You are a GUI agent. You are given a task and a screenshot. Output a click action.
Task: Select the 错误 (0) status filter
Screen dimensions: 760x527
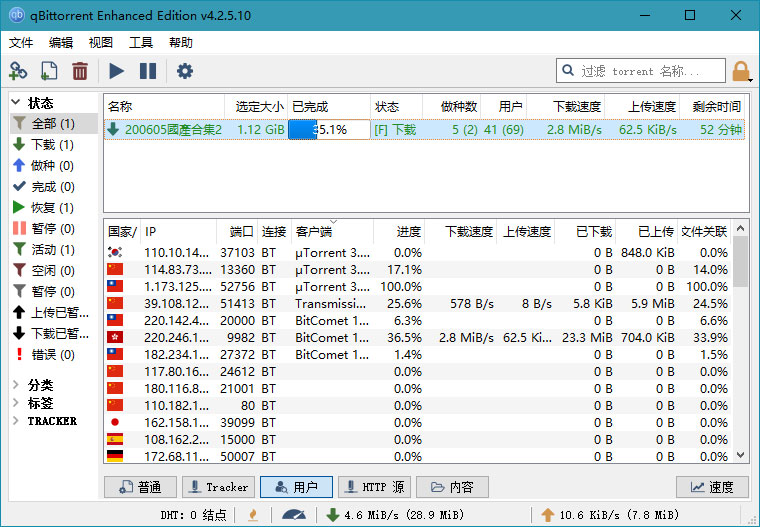[53, 355]
